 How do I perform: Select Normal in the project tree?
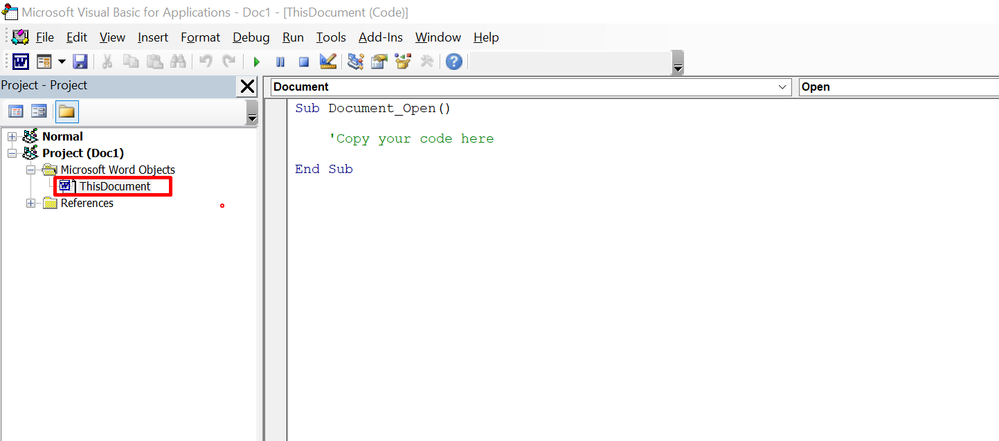click(62, 136)
